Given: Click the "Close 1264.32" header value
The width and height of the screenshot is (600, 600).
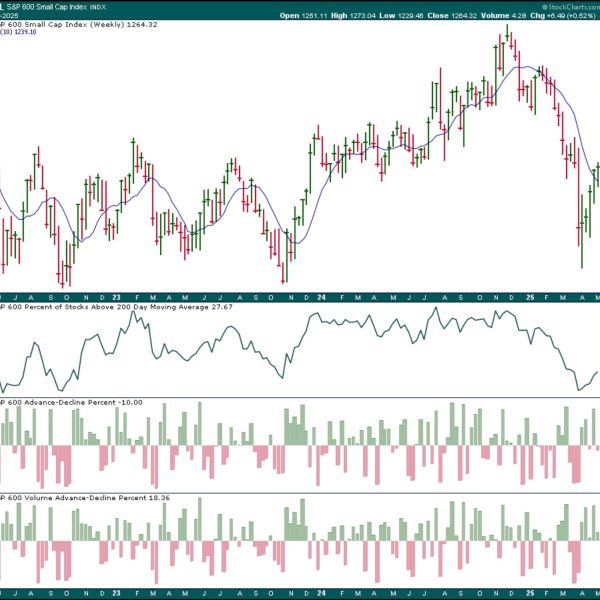Looking at the screenshot, I should coord(452,16).
